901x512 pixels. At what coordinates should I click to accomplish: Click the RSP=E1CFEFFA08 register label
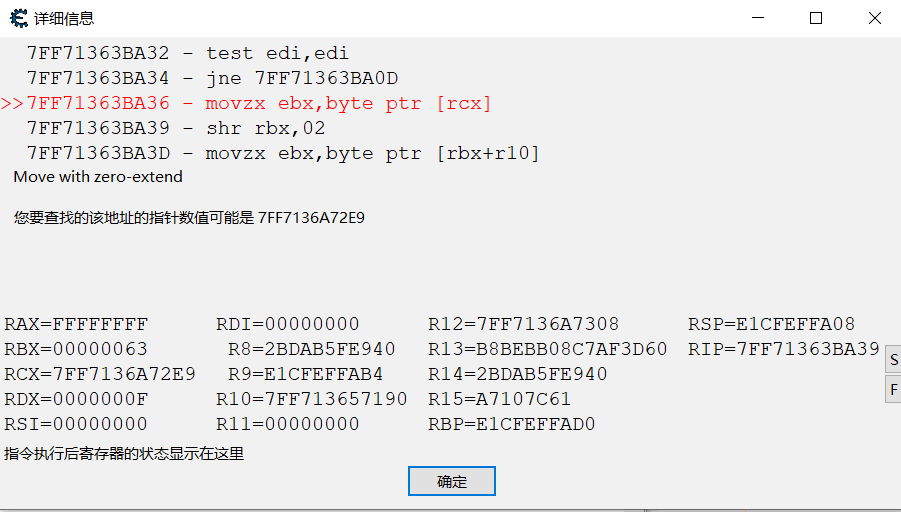point(772,324)
